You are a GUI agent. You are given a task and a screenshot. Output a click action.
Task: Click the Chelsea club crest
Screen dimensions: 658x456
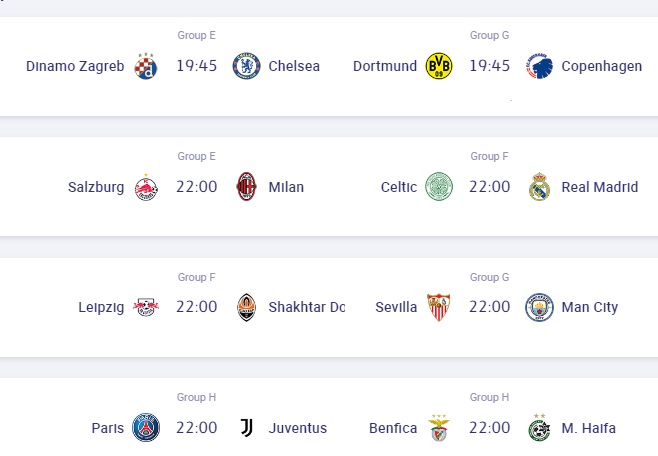[246, 66]
